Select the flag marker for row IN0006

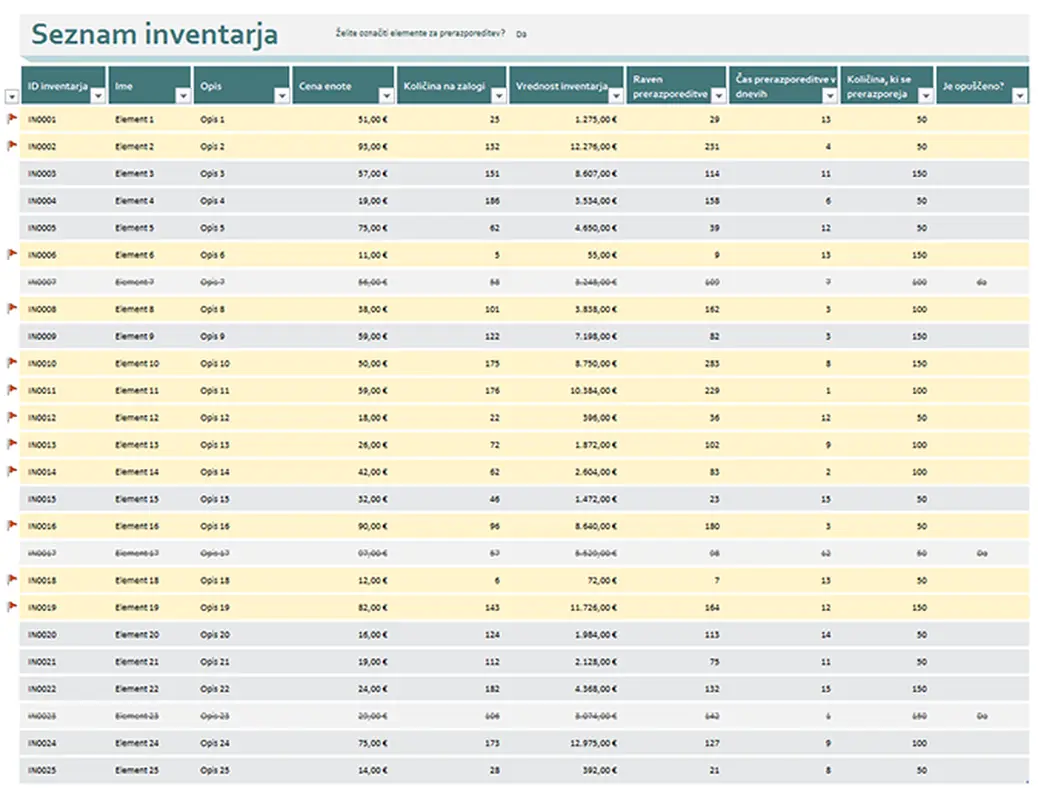[13, 254]
